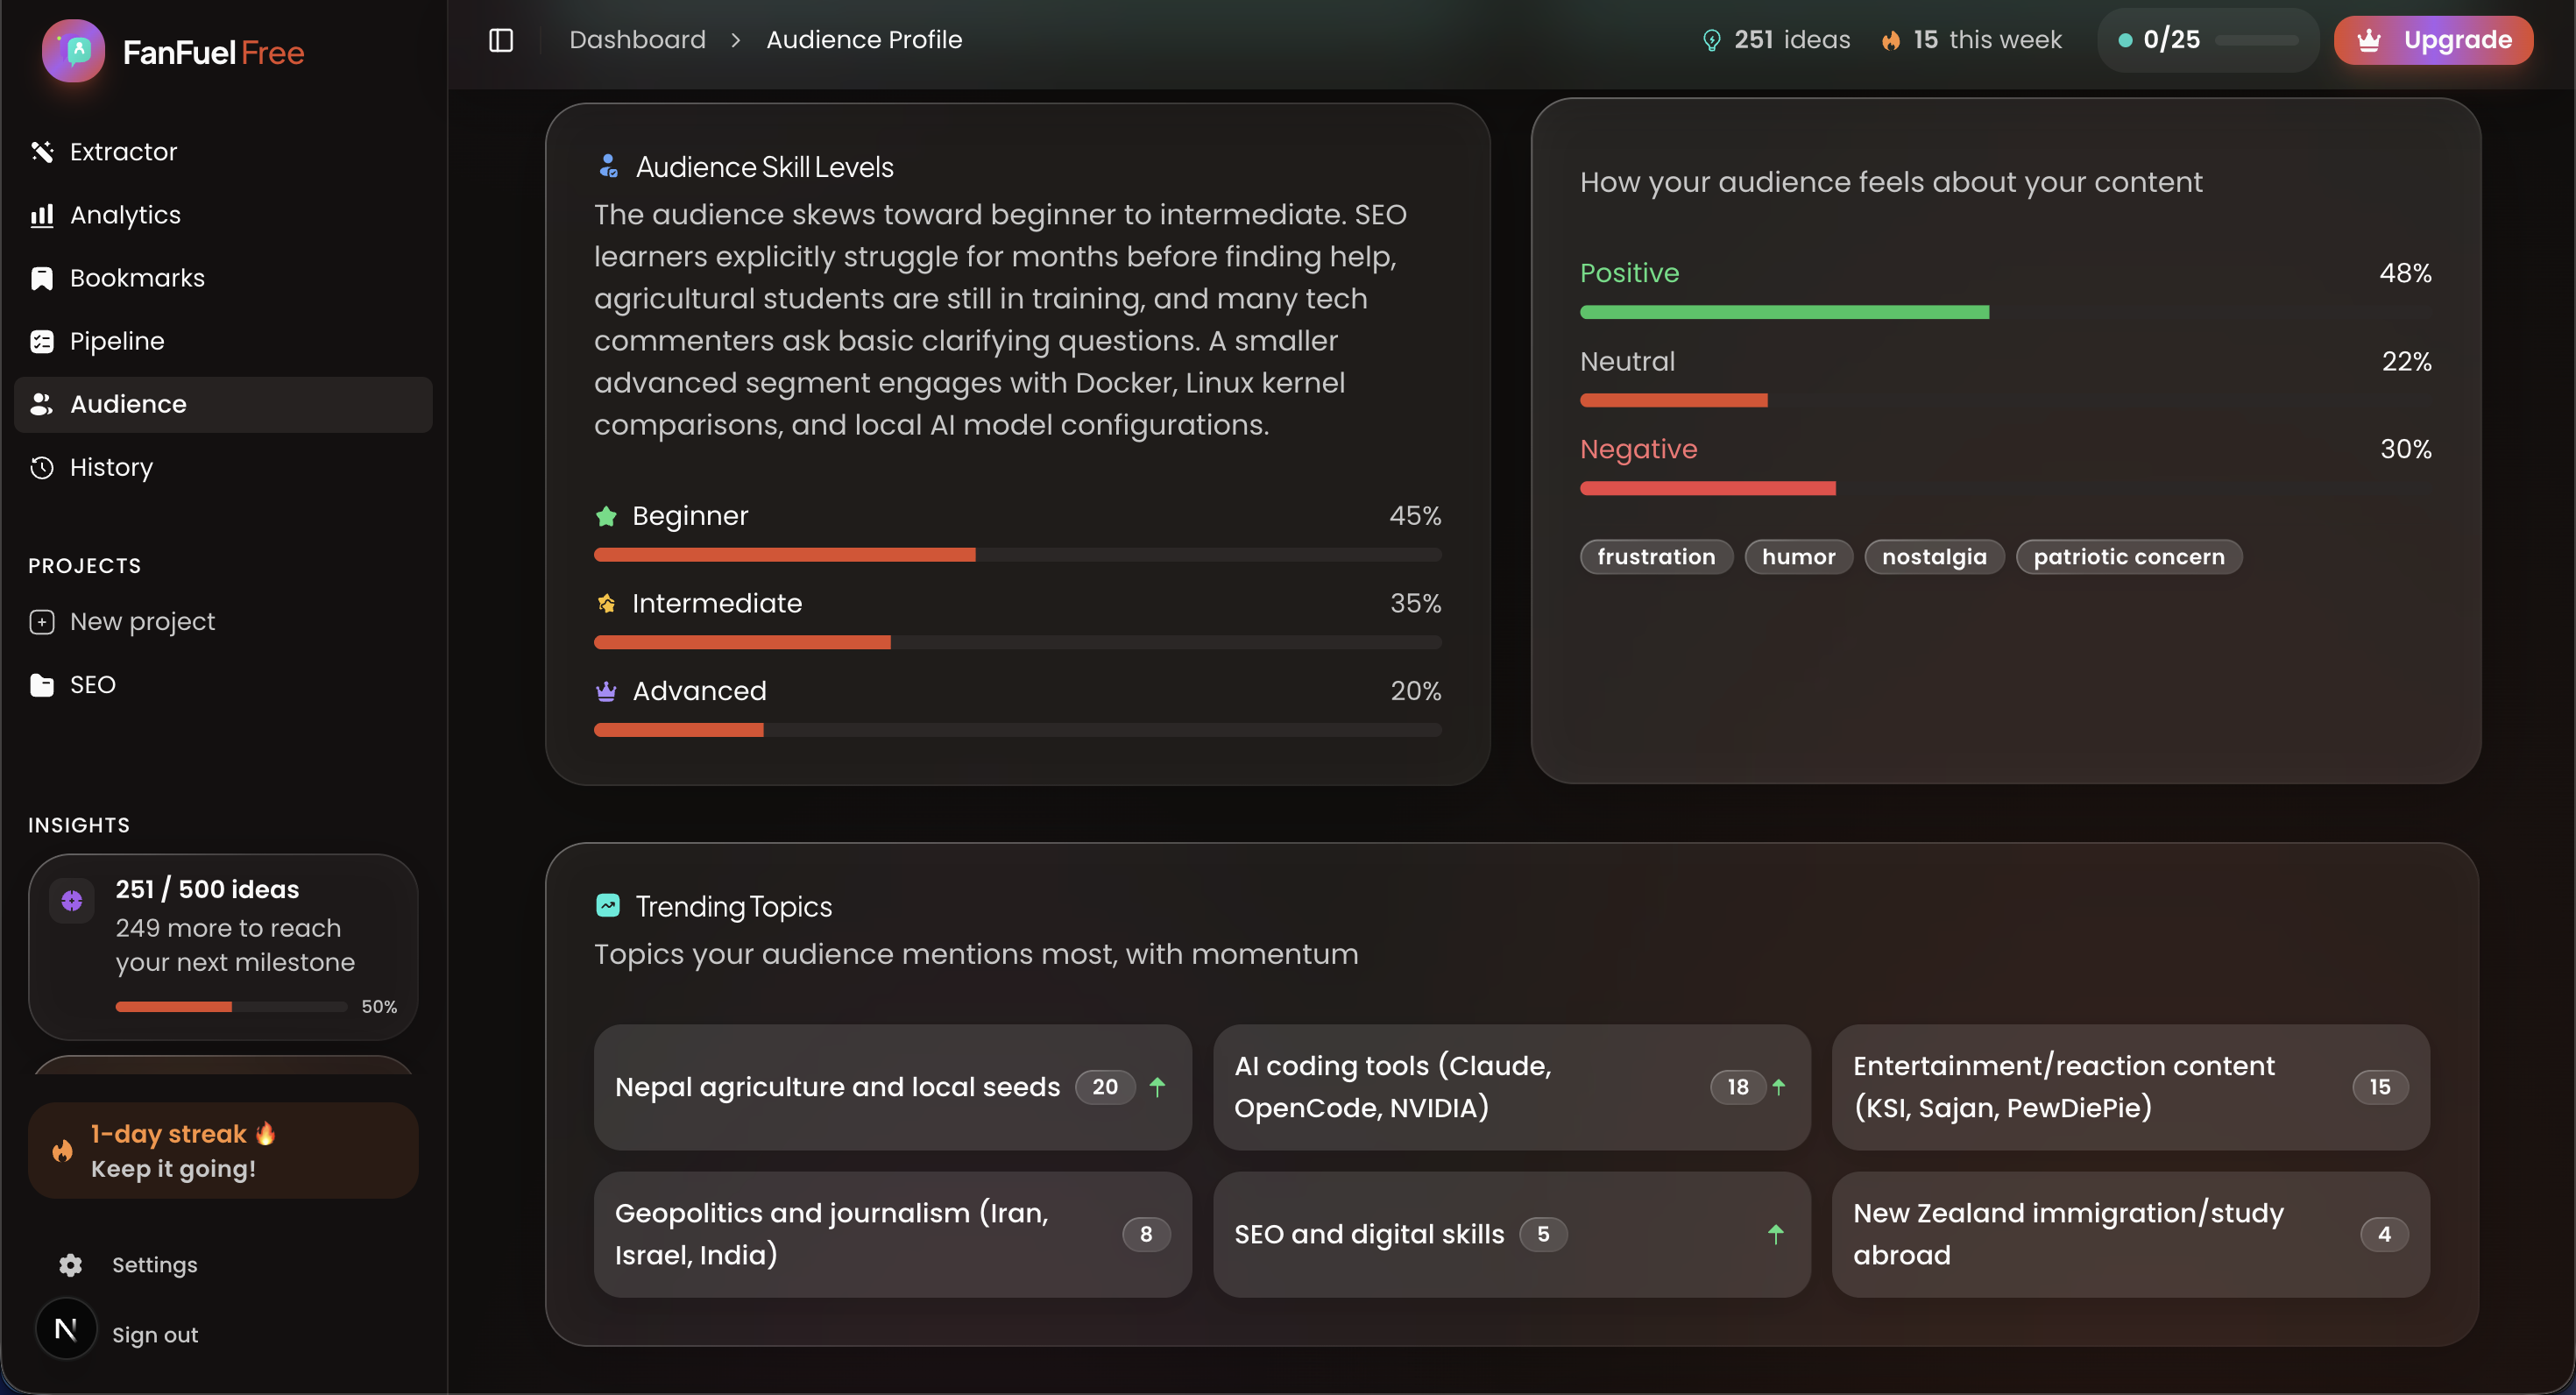Open the Bookmarks sidebar item
The width and height of the screenshot is (2576, 1395).
[137, 278]
